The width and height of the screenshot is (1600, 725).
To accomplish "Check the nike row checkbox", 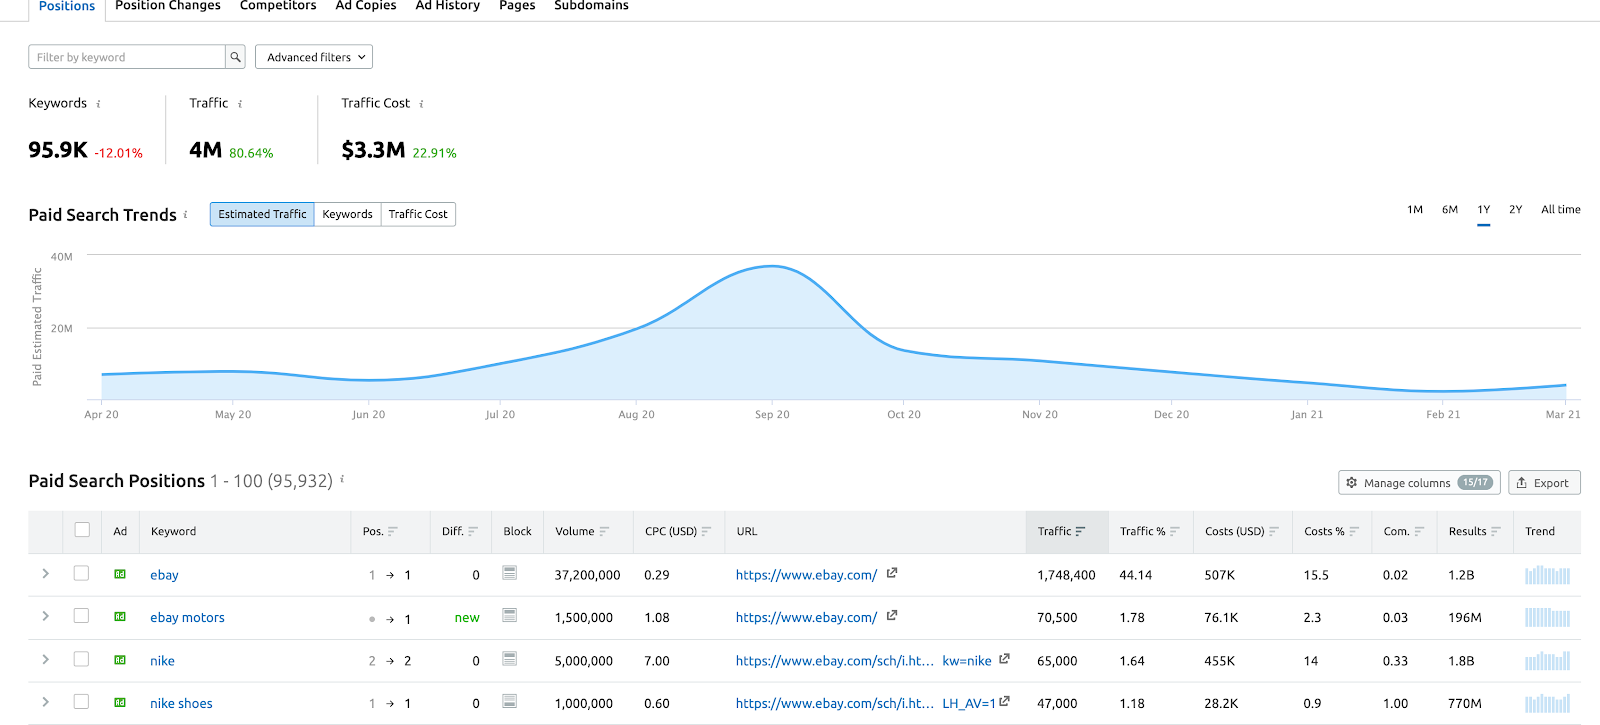I will pyautogui.click(x=82, y=659).
